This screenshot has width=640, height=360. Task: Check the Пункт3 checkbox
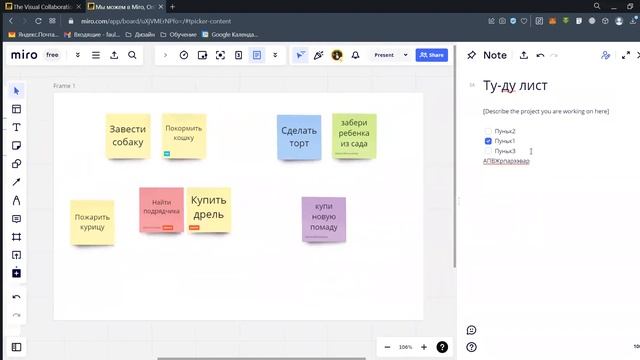pyautogui.click(x=488, y=151)
